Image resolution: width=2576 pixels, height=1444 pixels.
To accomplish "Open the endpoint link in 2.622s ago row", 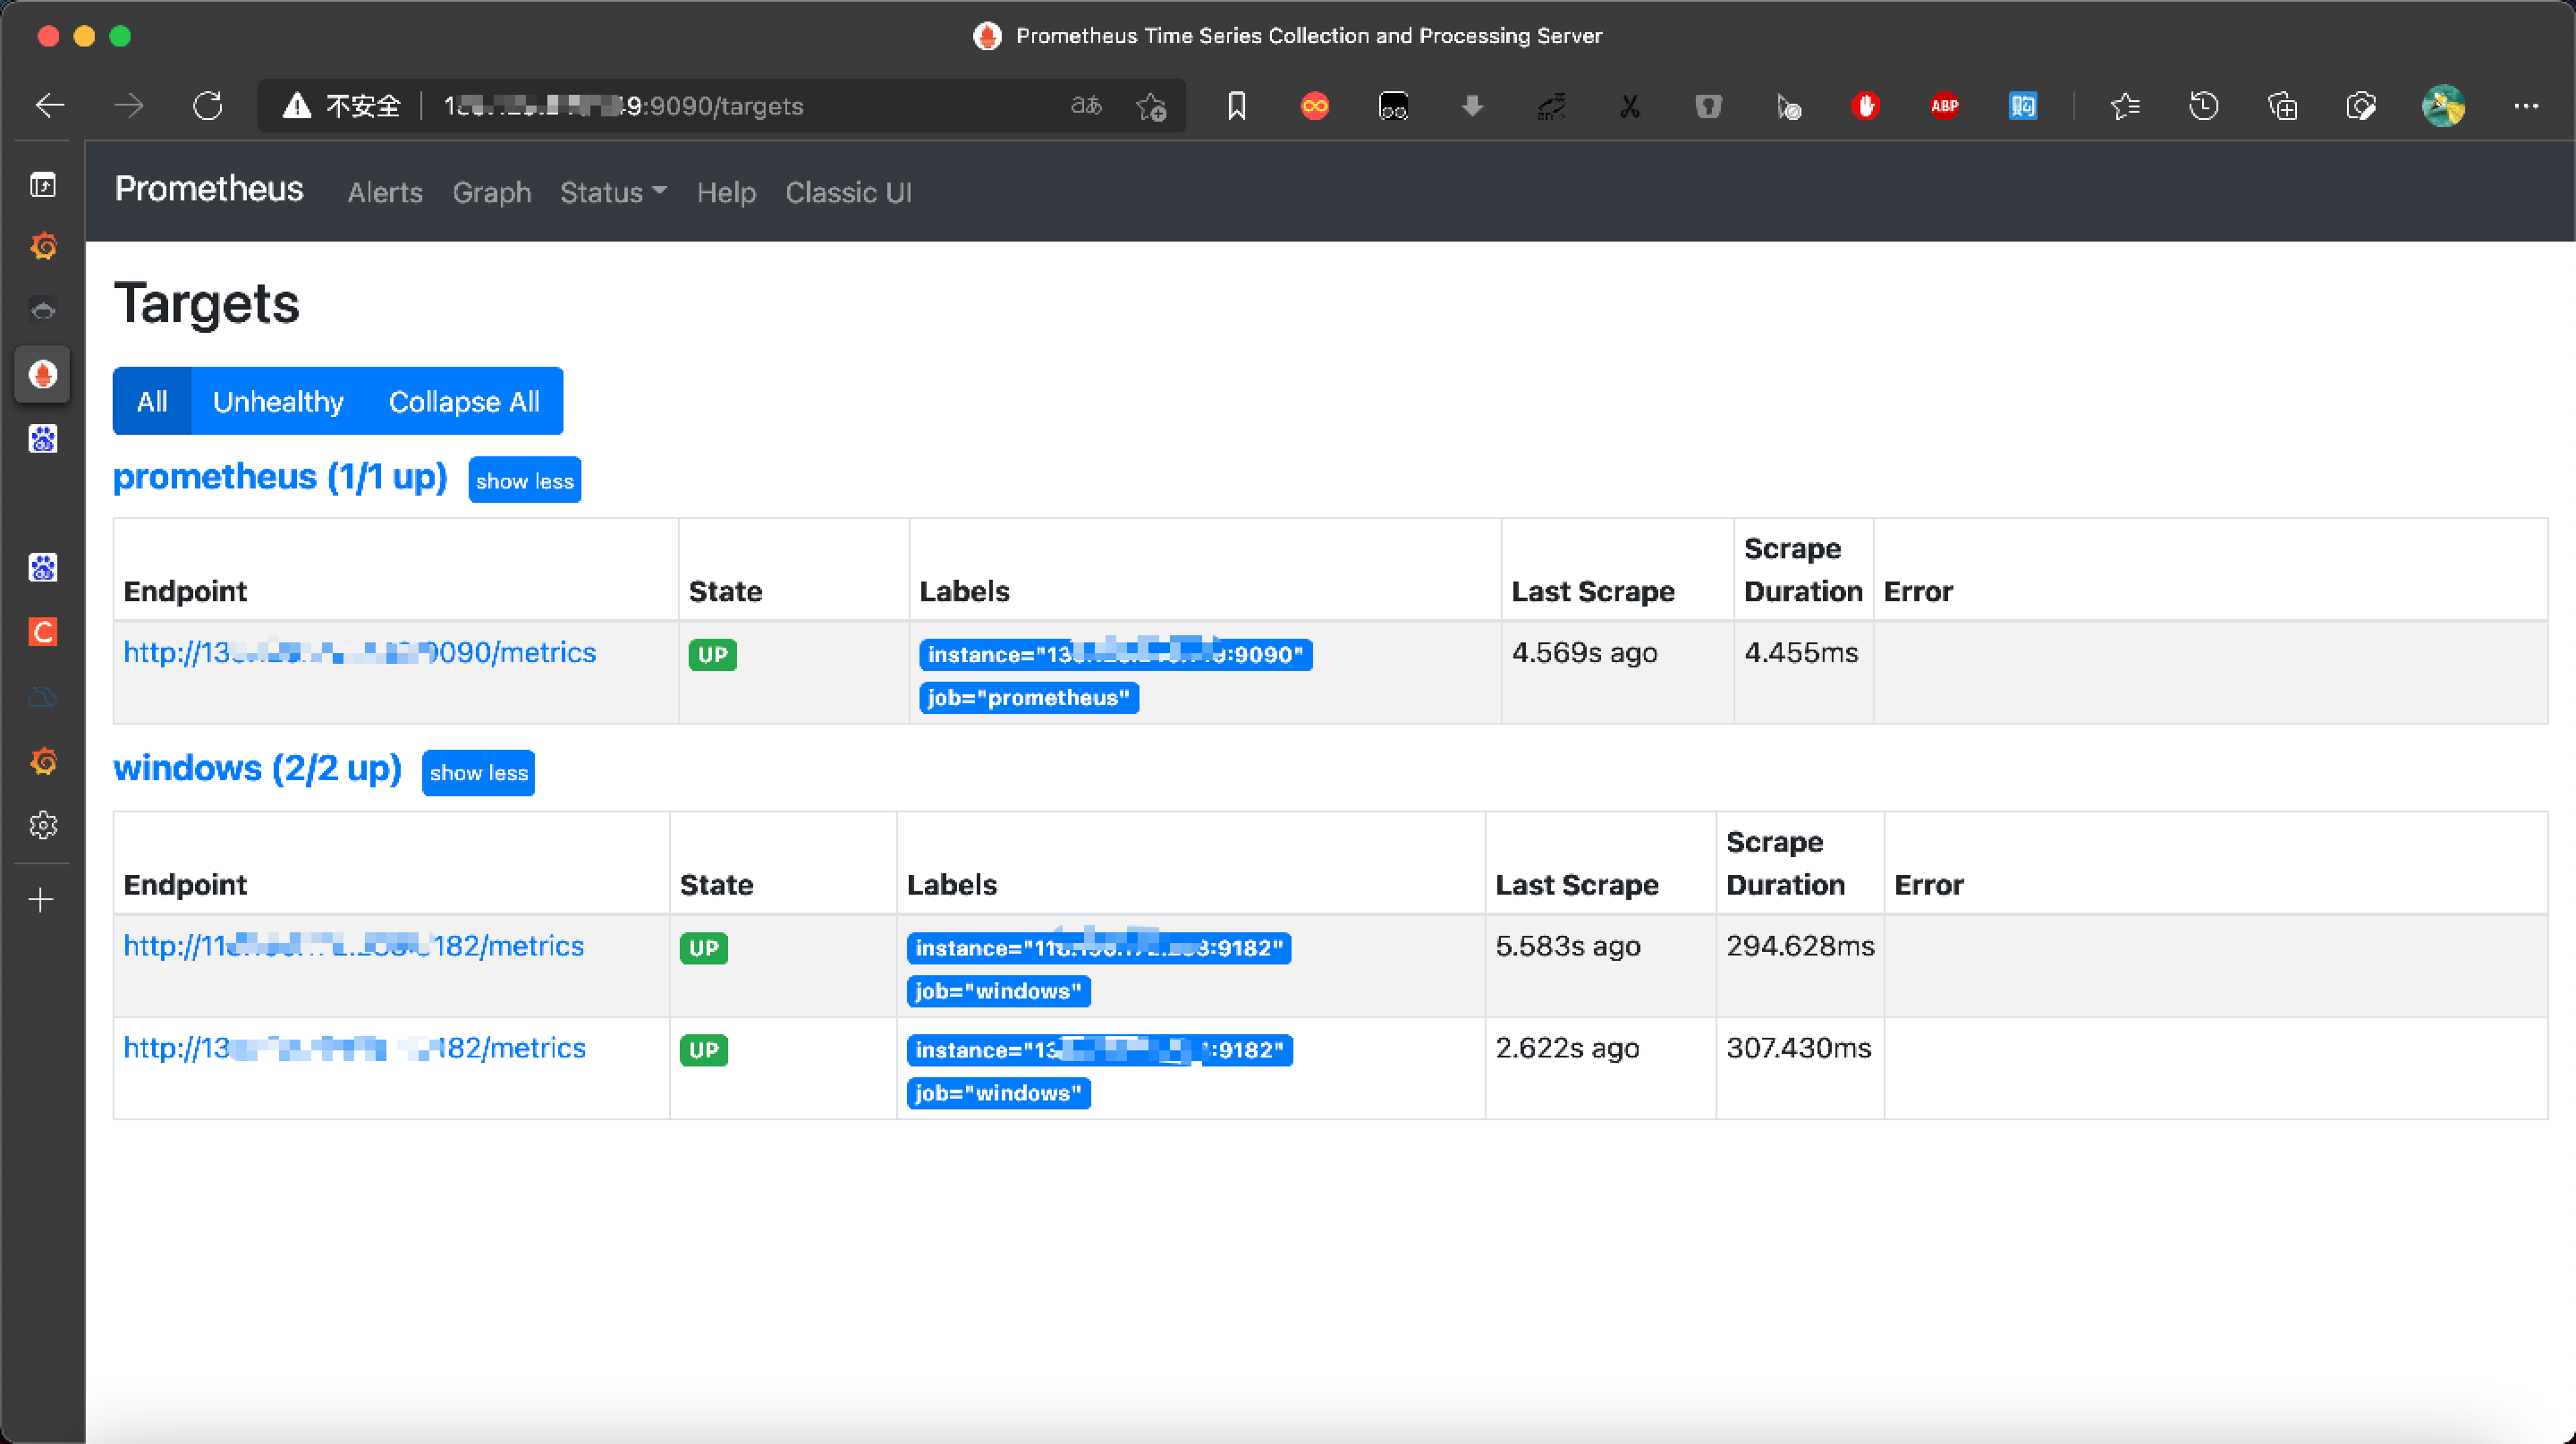I will 355,1048.
